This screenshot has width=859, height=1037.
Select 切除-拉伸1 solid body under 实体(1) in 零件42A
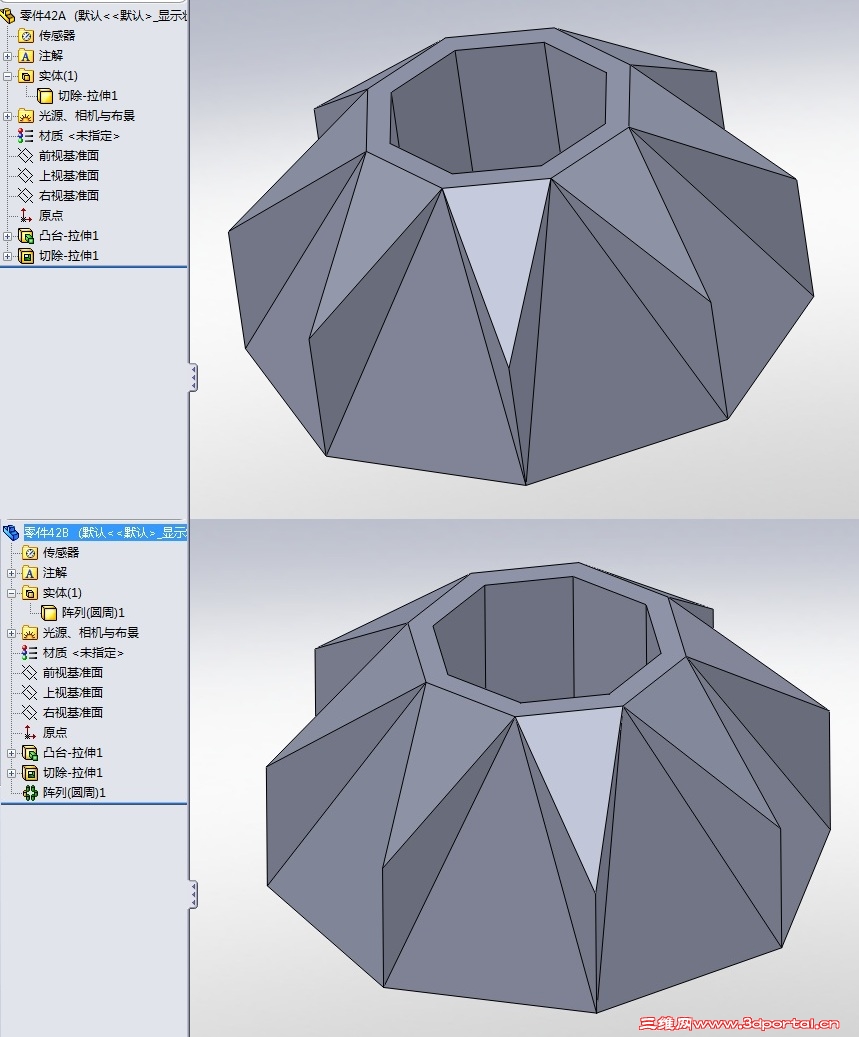[x=78, y=96]
